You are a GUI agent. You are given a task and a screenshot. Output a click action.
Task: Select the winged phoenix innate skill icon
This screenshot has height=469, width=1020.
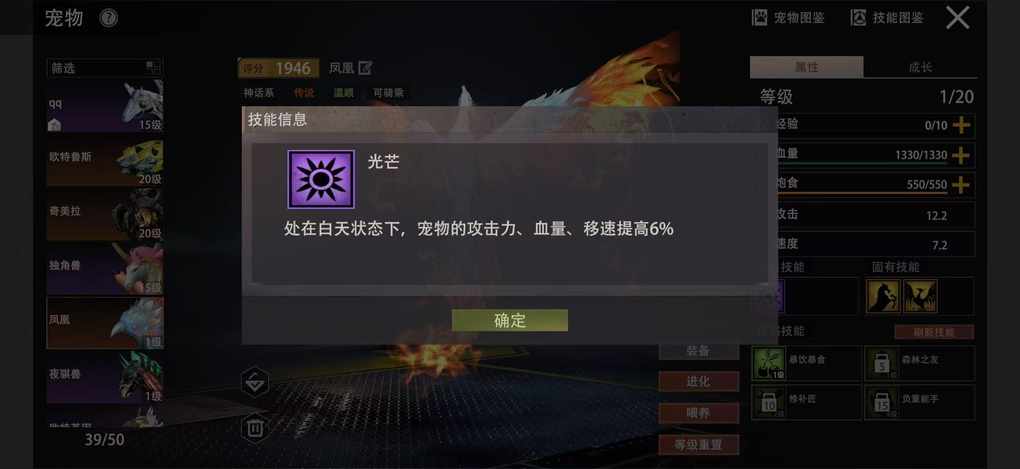pos(920,296)
